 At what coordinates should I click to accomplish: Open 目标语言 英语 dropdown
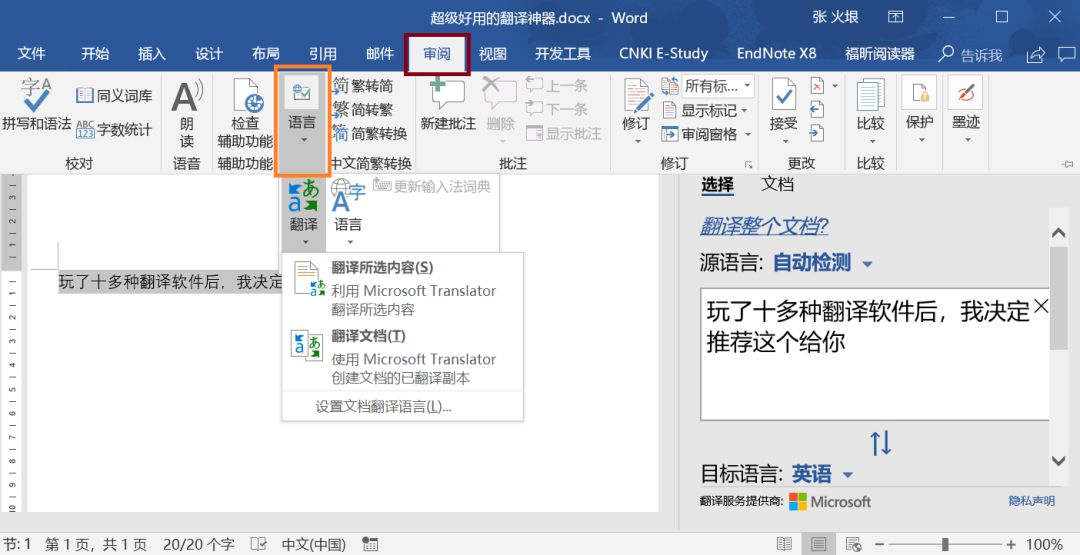coord(822,474)
